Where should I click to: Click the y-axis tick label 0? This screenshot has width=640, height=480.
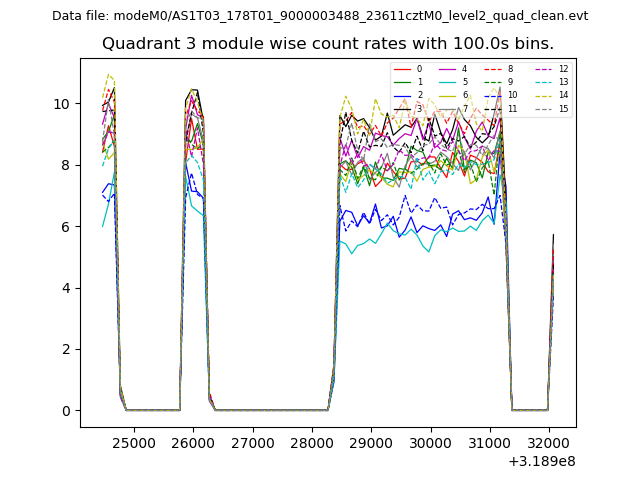66,411
